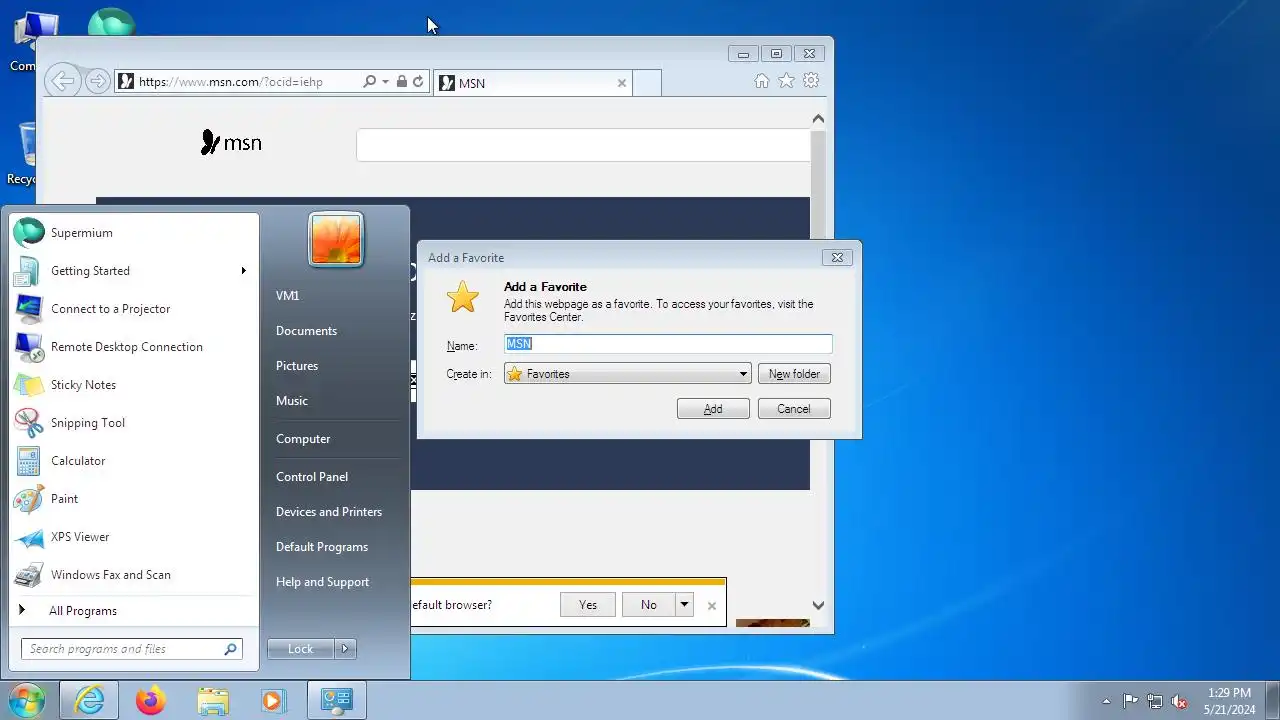Viewport: 1280px width, 720px height.
Task: Open Windows Explorer folder on taskbar
Action: (x=213, y=701)
